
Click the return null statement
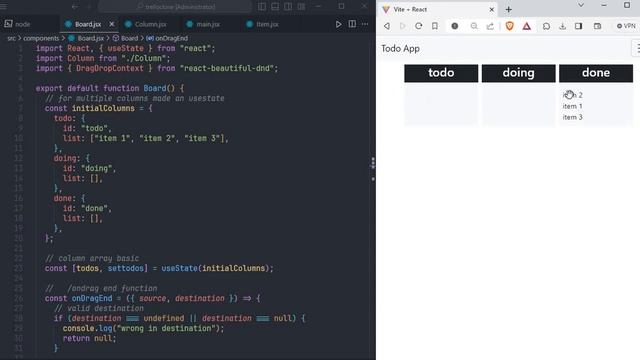pos(89,338)
